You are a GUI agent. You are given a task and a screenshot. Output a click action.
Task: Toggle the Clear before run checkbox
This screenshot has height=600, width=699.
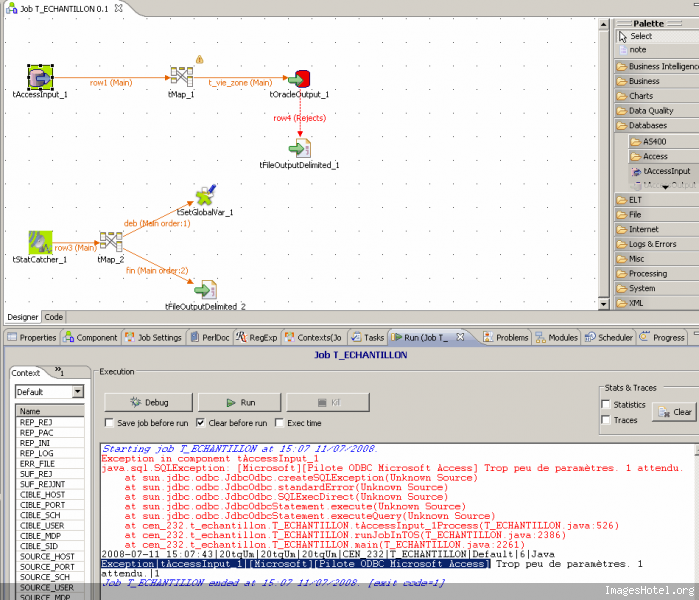(x=200, y=423)
